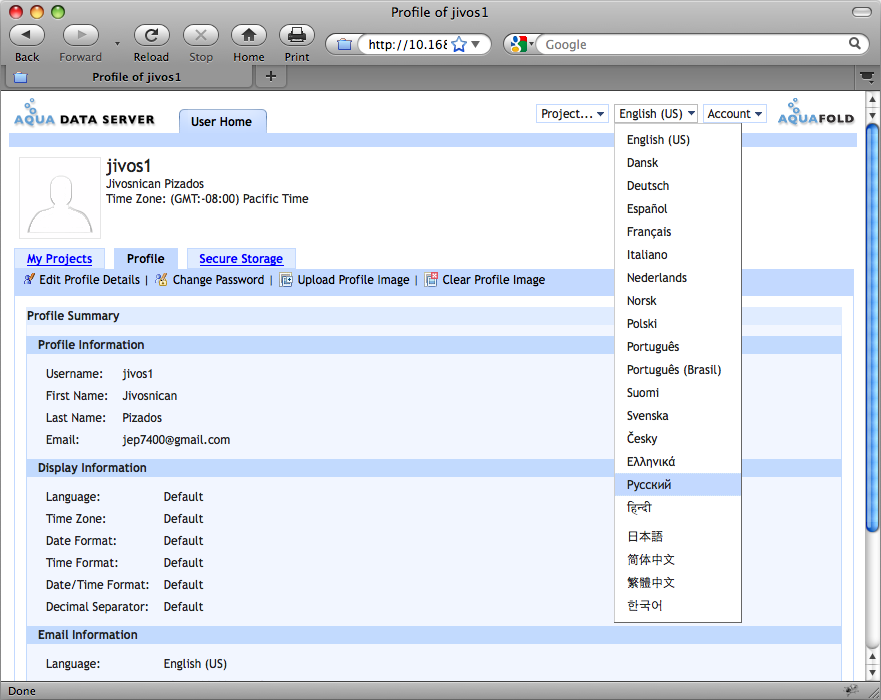
Task: Select Norsk language option
Action: (678, 301)
